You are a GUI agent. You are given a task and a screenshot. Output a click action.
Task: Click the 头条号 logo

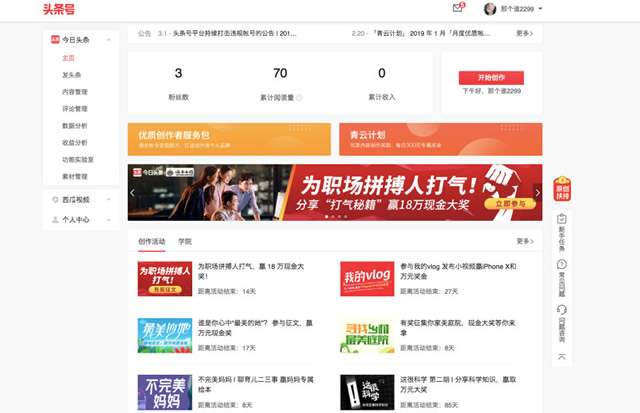58,10
